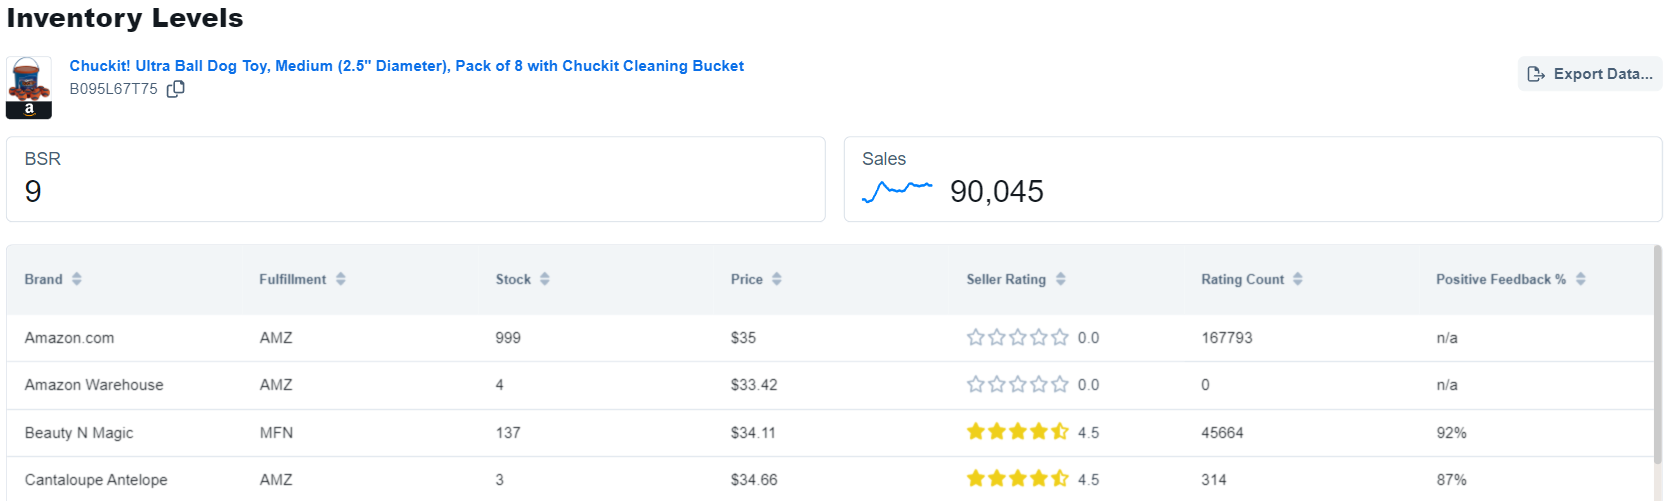Sort by Positive Feedback % sort arrows
The width and height of the screenshot is (1664, 501).
click(x=1581, y=279)
